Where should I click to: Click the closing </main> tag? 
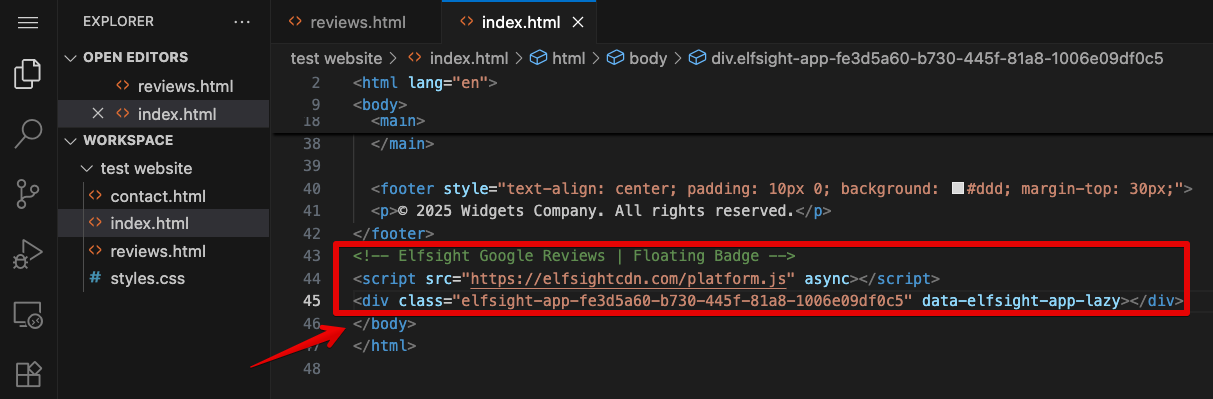(x=402, y=143)
